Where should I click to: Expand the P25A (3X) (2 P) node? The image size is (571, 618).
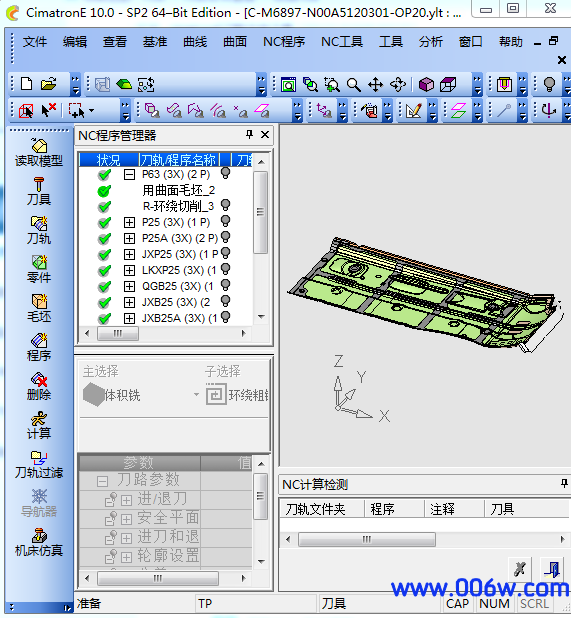[x=129, y=238]
